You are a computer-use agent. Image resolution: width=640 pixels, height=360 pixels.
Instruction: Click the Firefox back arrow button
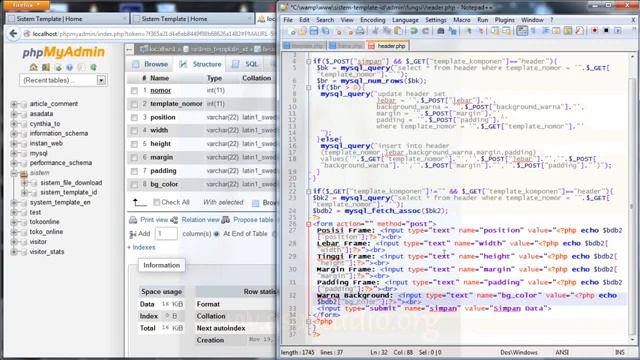click(x=13, y=34)
